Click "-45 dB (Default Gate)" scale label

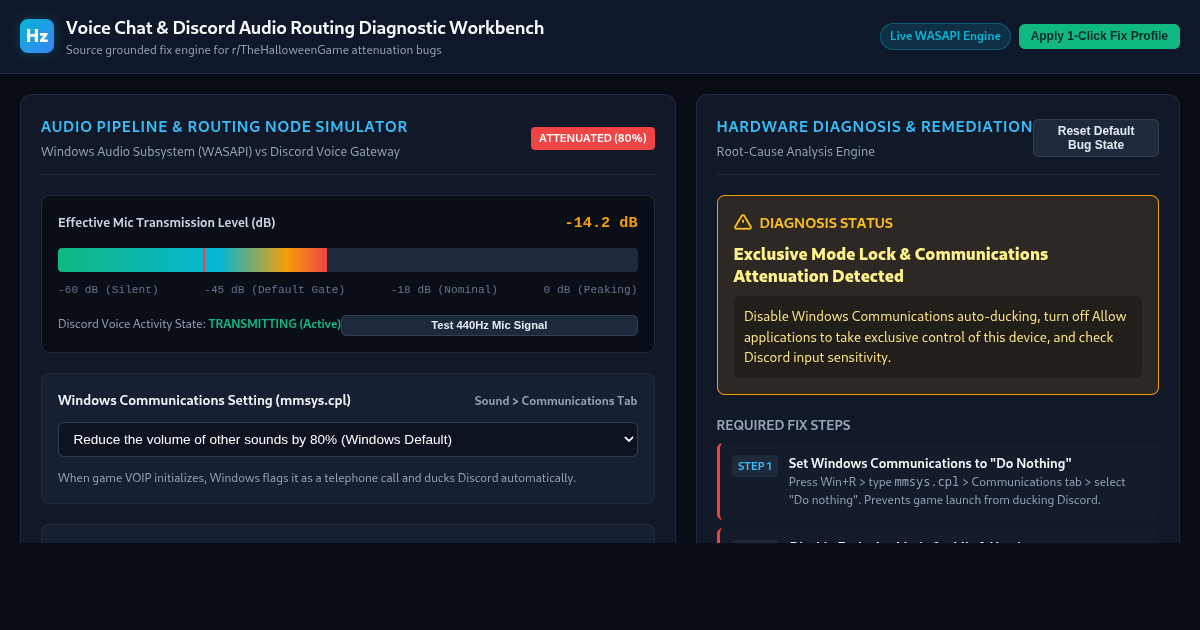point(275,290)
